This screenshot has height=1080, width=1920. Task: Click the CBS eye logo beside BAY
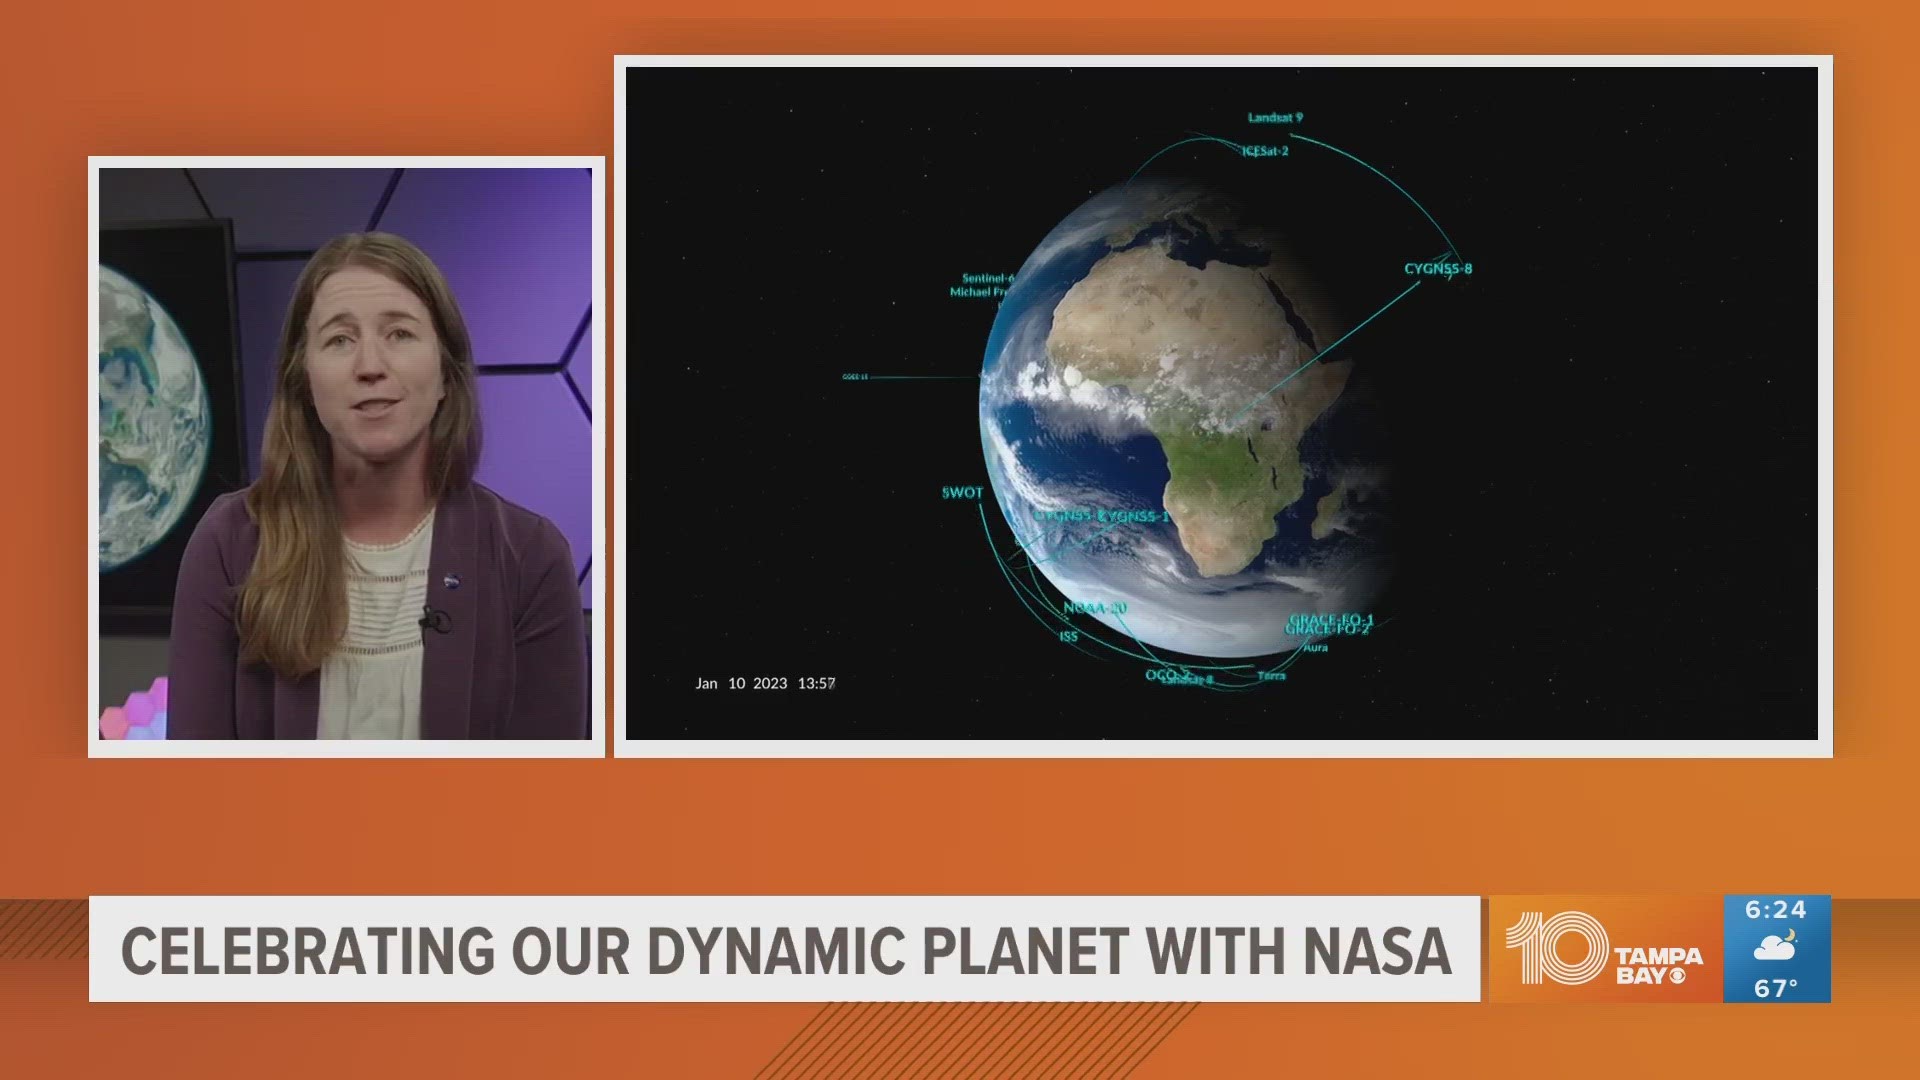pyautogui.click(x=1677, y=976)
